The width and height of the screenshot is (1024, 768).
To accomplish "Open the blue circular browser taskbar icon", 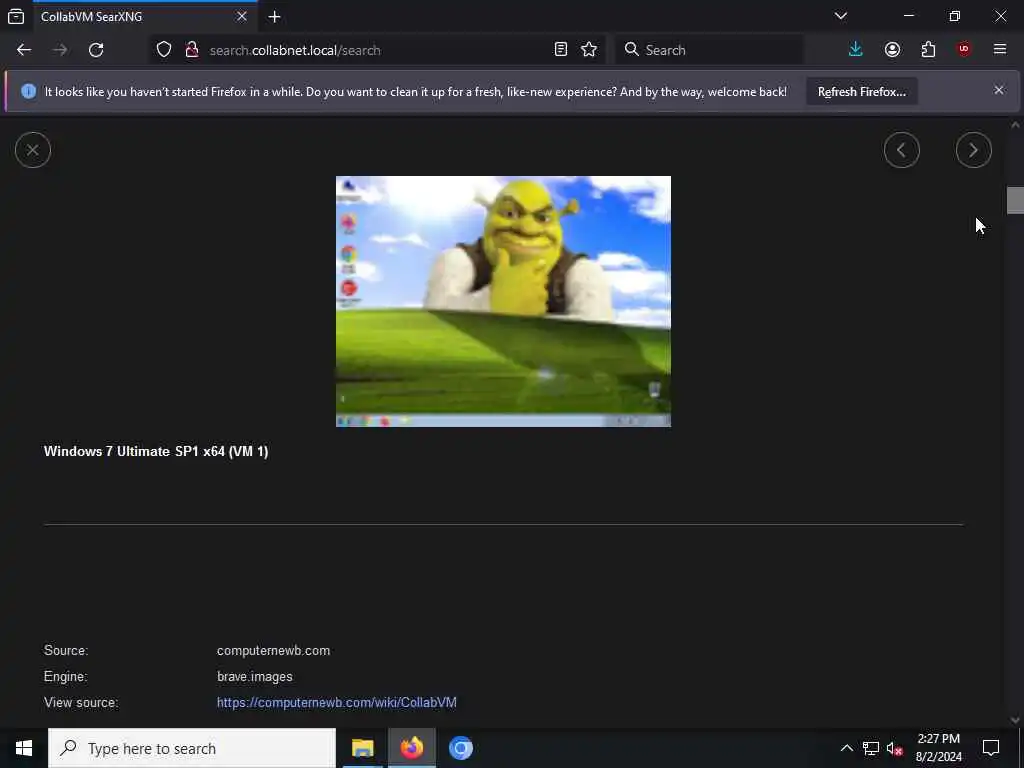I will (x=460, y=748).
